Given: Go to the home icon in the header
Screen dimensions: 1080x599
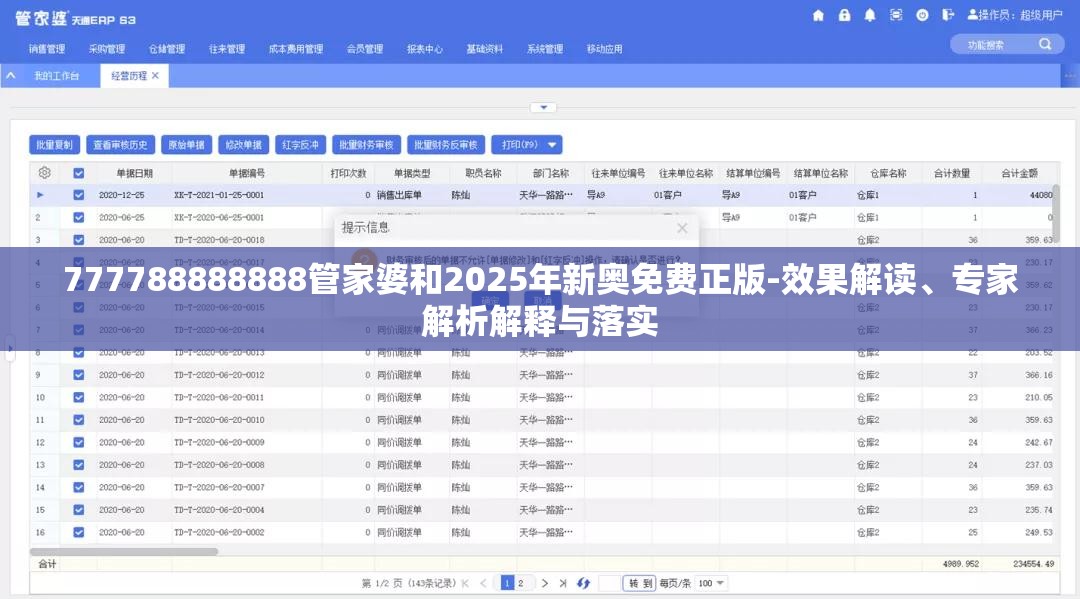Looking at the screenshot, I should 818,15.
